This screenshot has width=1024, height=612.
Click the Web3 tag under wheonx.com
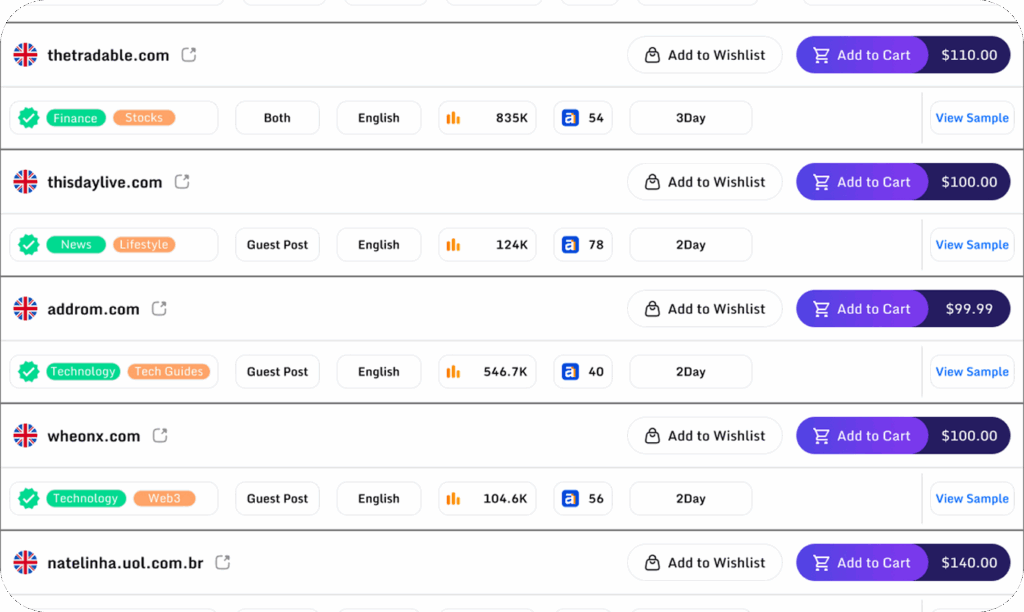(164, 499)
